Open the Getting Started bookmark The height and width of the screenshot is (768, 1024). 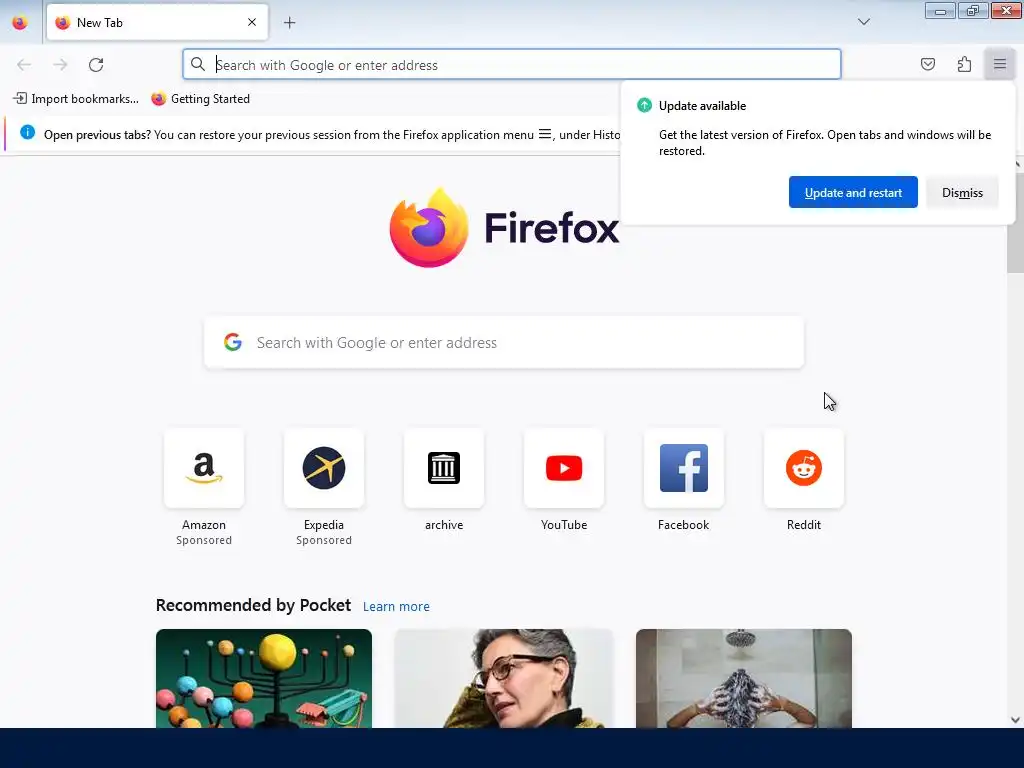click(x=200, y=99)
